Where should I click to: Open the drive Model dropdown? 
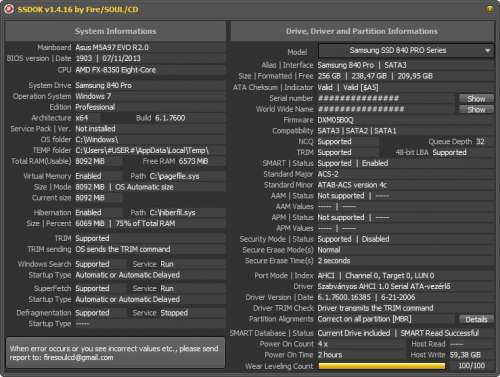[x=406, y=51]
